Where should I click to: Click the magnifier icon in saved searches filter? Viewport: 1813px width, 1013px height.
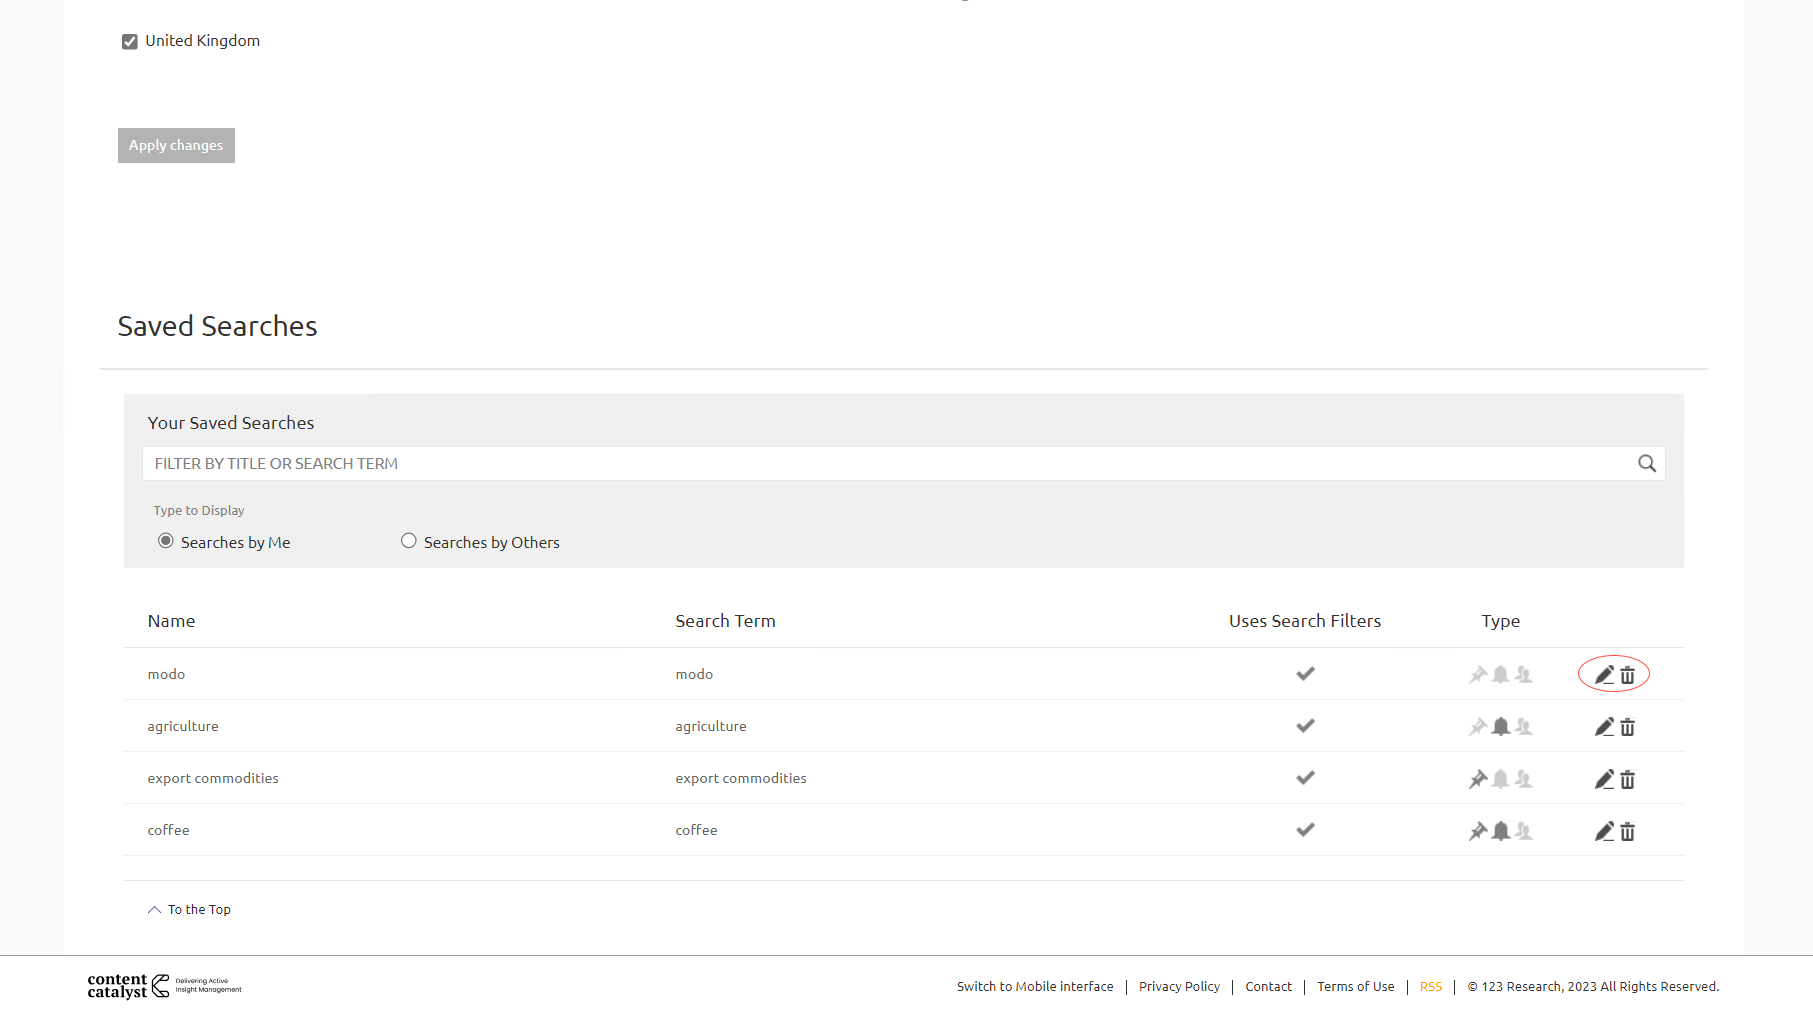click(x=1646, y=463)
